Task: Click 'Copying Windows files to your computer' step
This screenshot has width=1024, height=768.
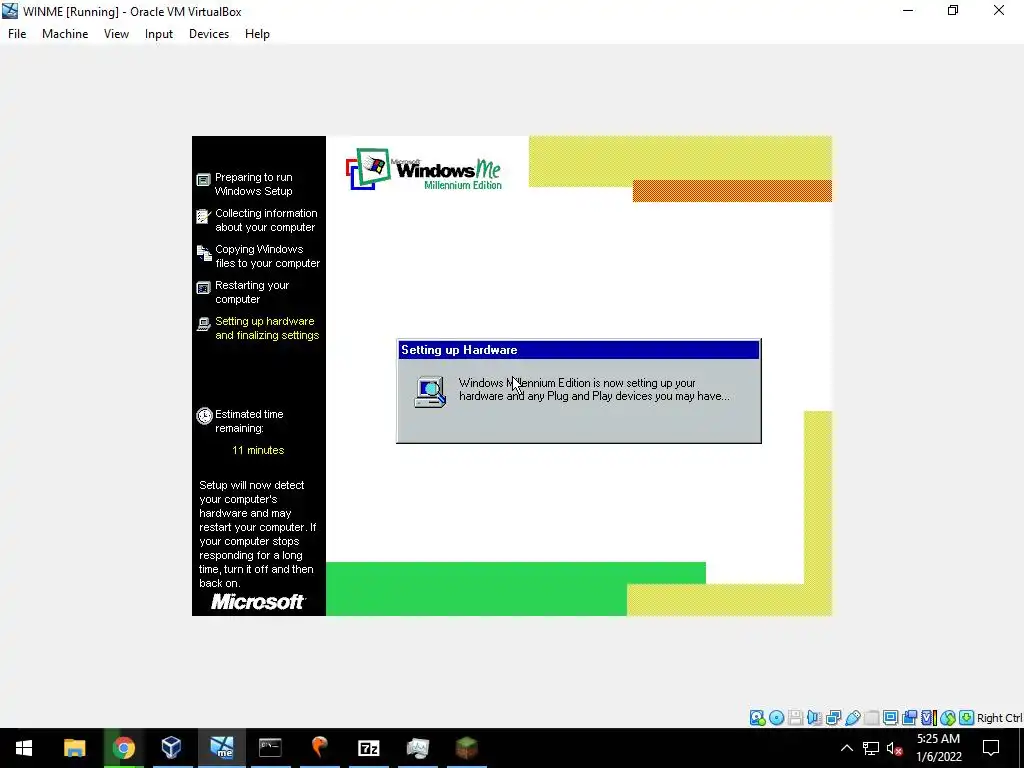Action: tap(267, 256)
